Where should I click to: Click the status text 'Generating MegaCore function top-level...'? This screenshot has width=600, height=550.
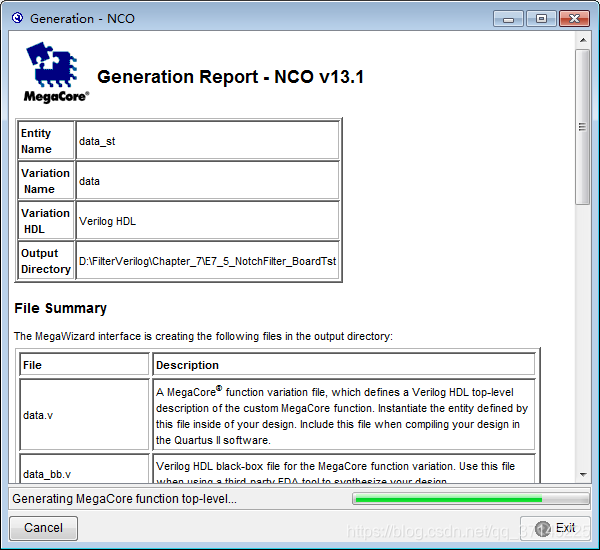pos(124,499)
